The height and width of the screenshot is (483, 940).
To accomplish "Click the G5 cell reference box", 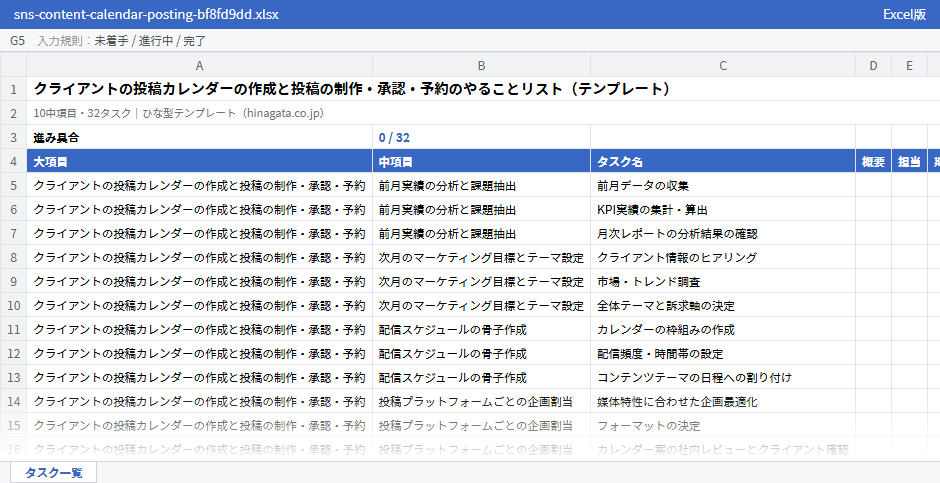I will [x=17, y=41].
